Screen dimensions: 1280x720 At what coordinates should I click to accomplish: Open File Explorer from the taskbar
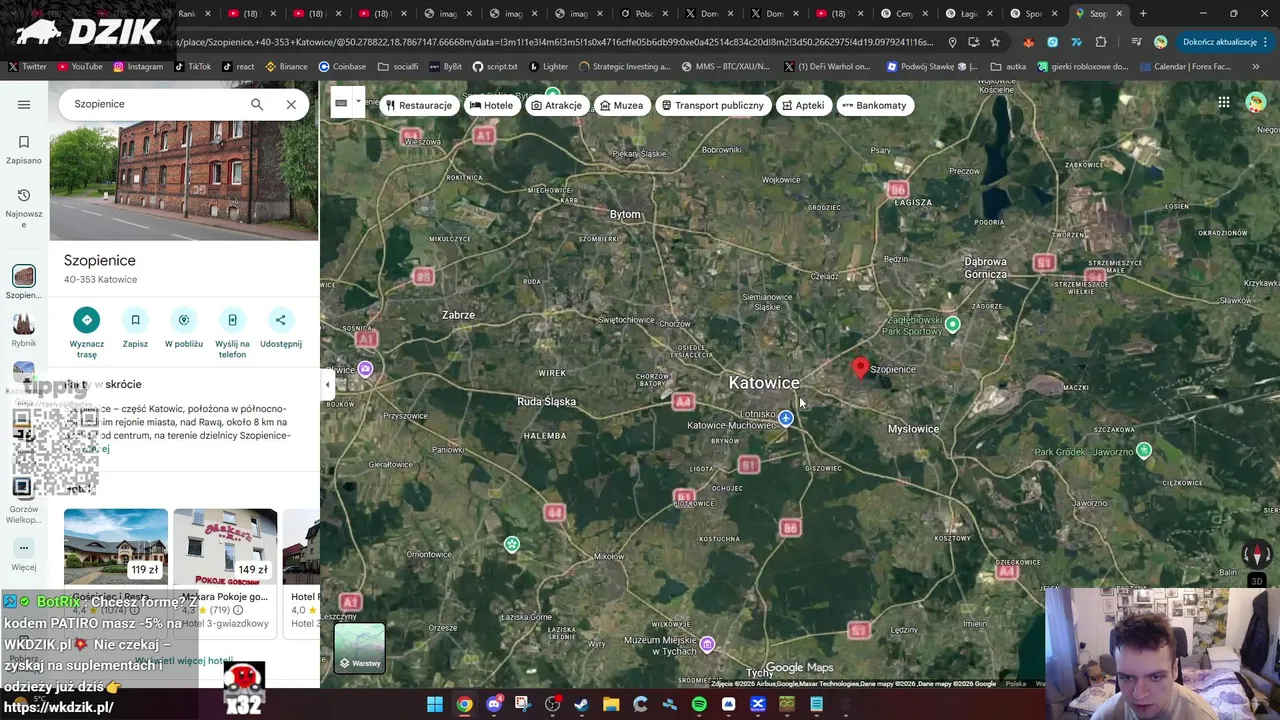click(611, 704)
